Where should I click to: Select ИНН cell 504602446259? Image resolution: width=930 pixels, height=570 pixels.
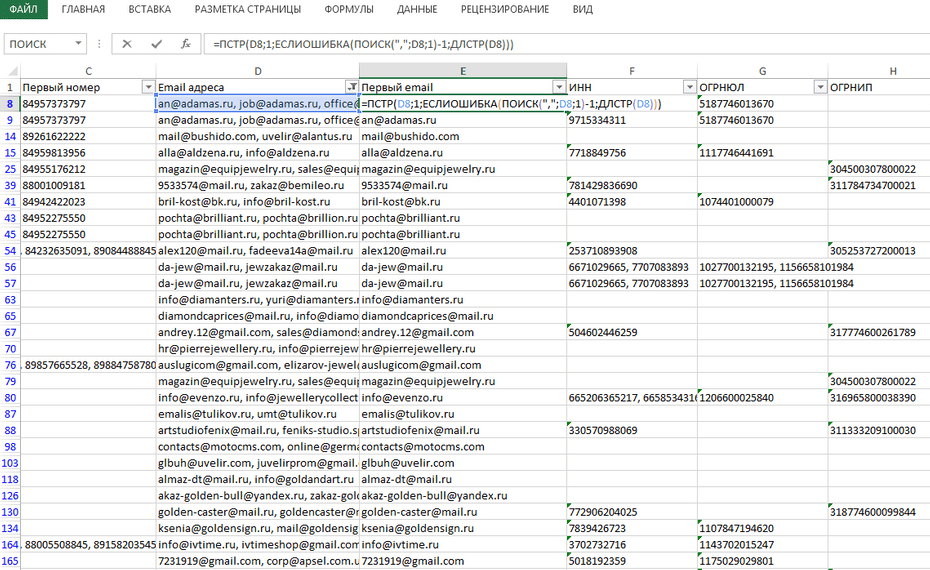[x=632, y=332]
